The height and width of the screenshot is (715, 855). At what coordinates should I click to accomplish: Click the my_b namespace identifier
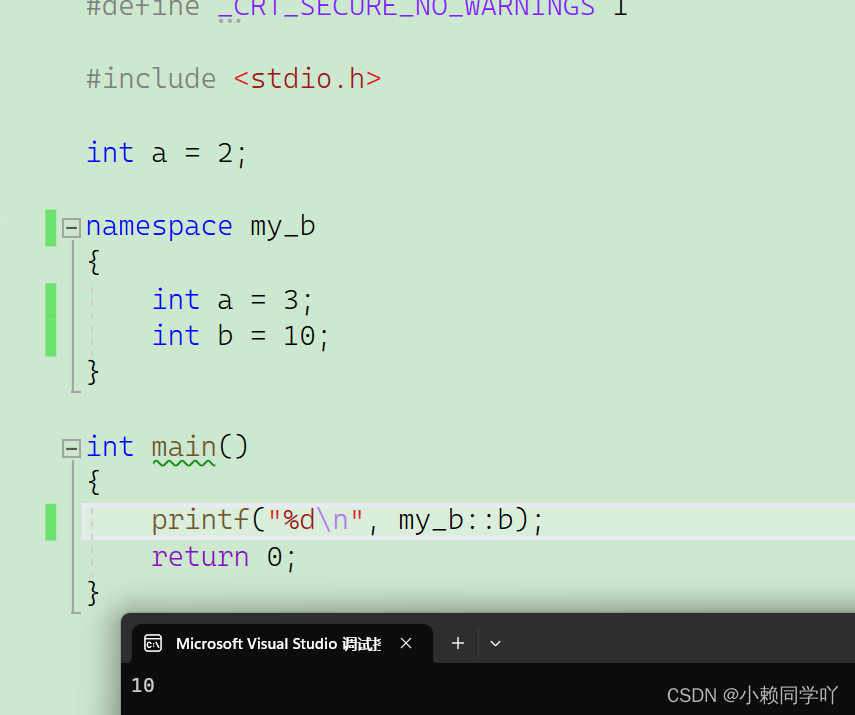point(282,227)
